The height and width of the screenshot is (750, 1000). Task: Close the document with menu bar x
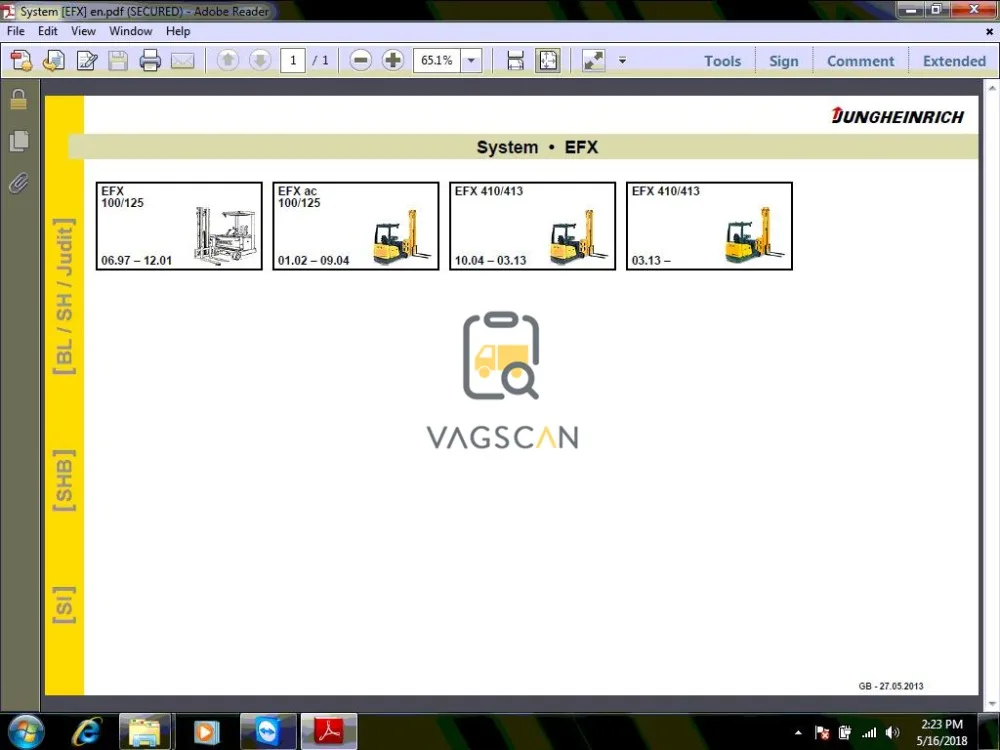point(989,31)
